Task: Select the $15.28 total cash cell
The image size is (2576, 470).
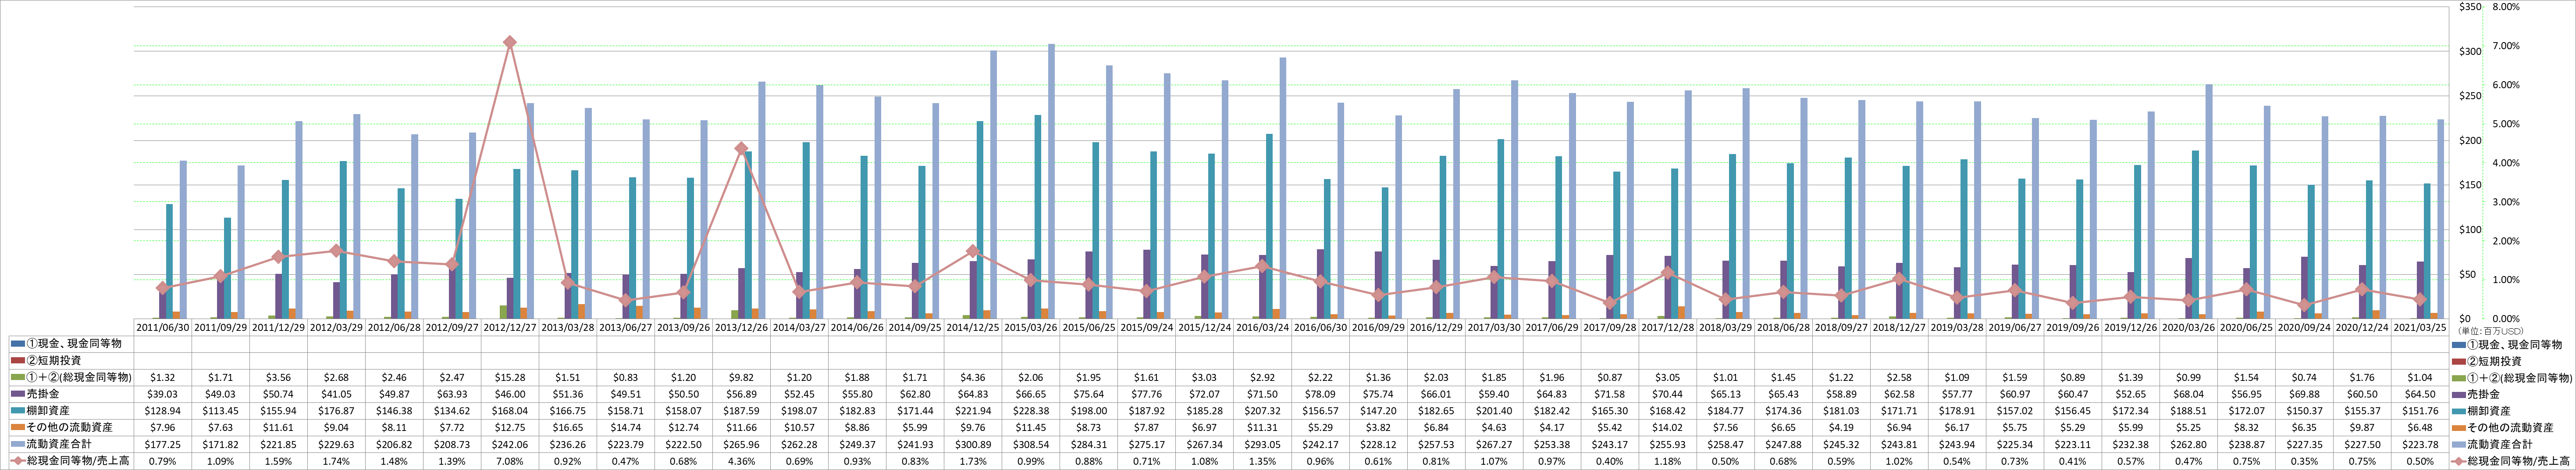Action: (x=510, y=378)
